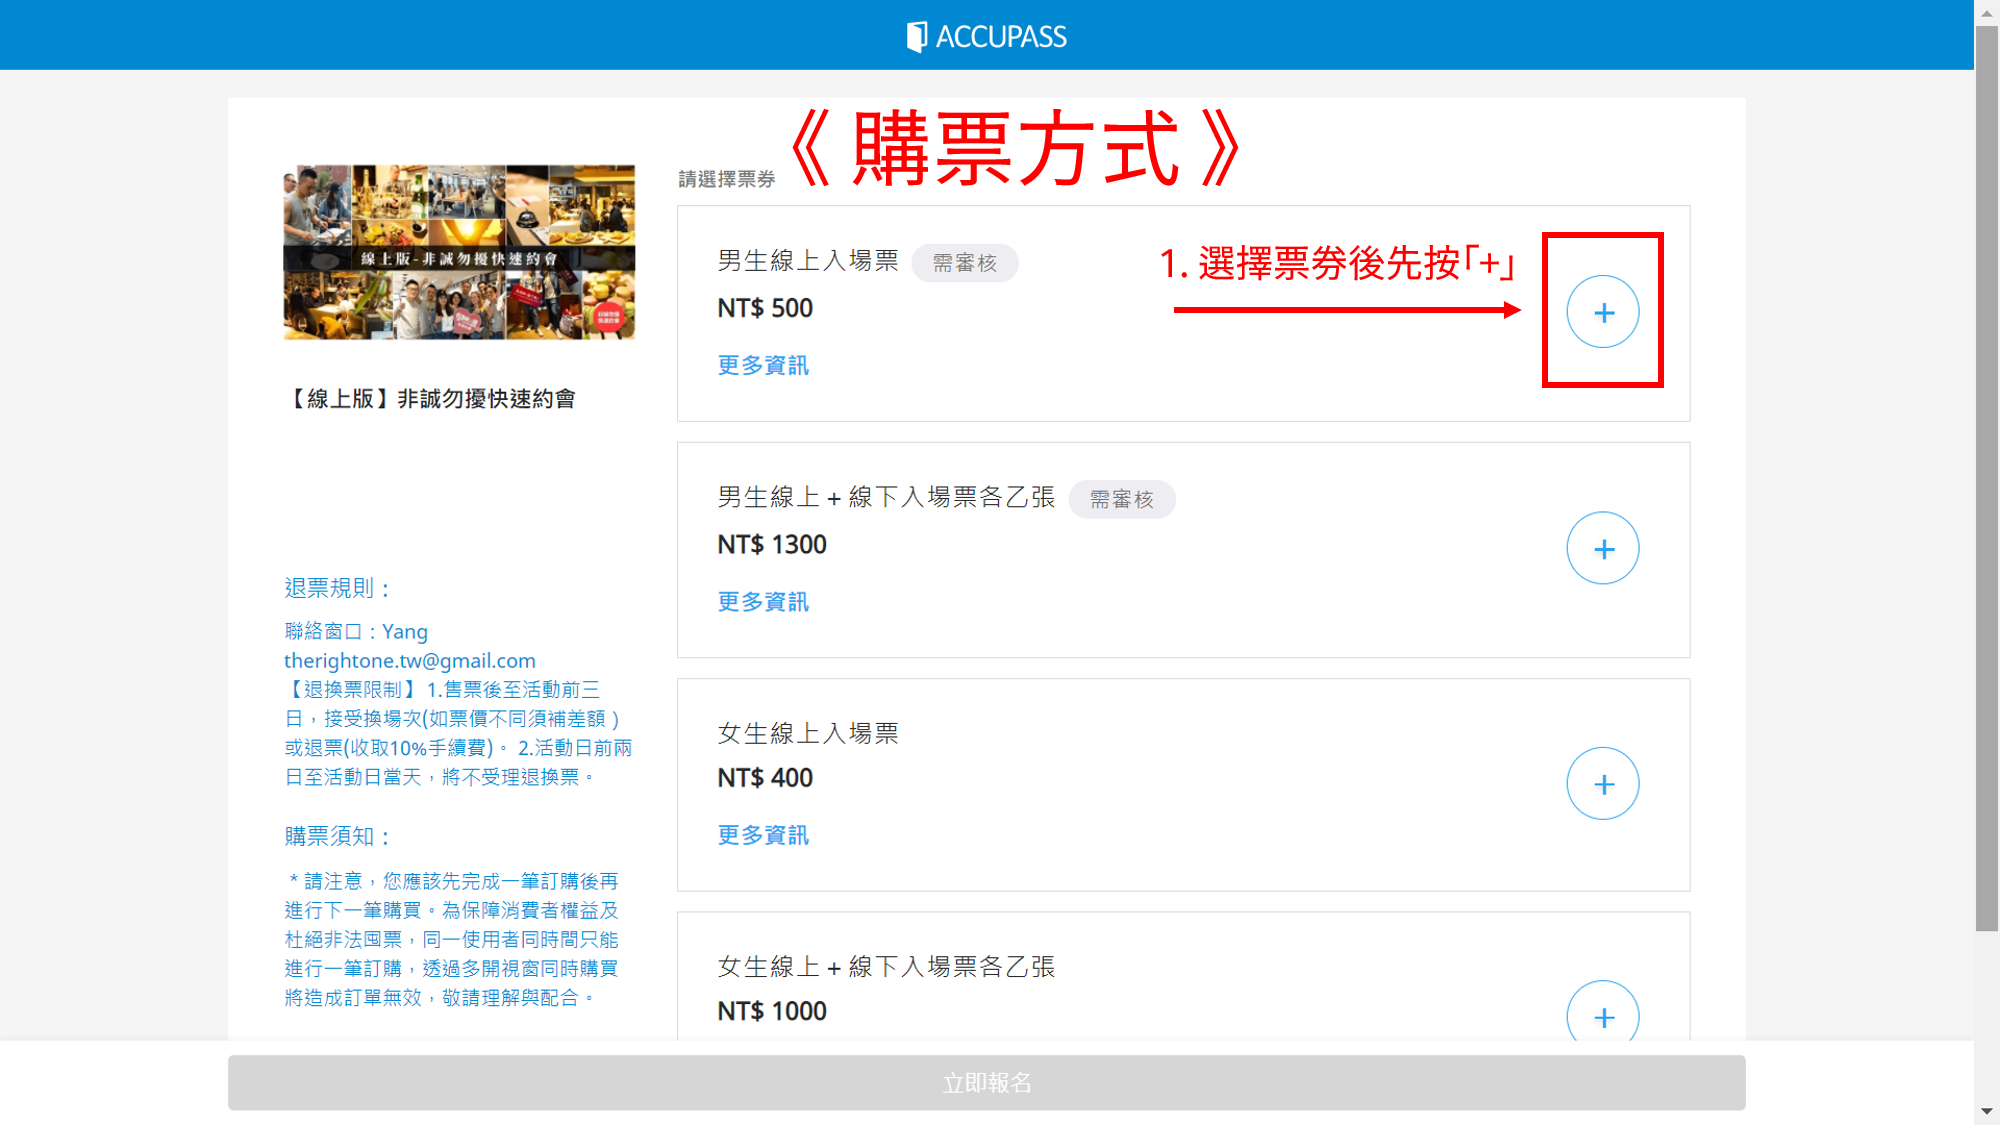Expand 更多資訊 under NT$ 400 ticket
This screenshot has height=1125, width=2000.
(763, 835)
